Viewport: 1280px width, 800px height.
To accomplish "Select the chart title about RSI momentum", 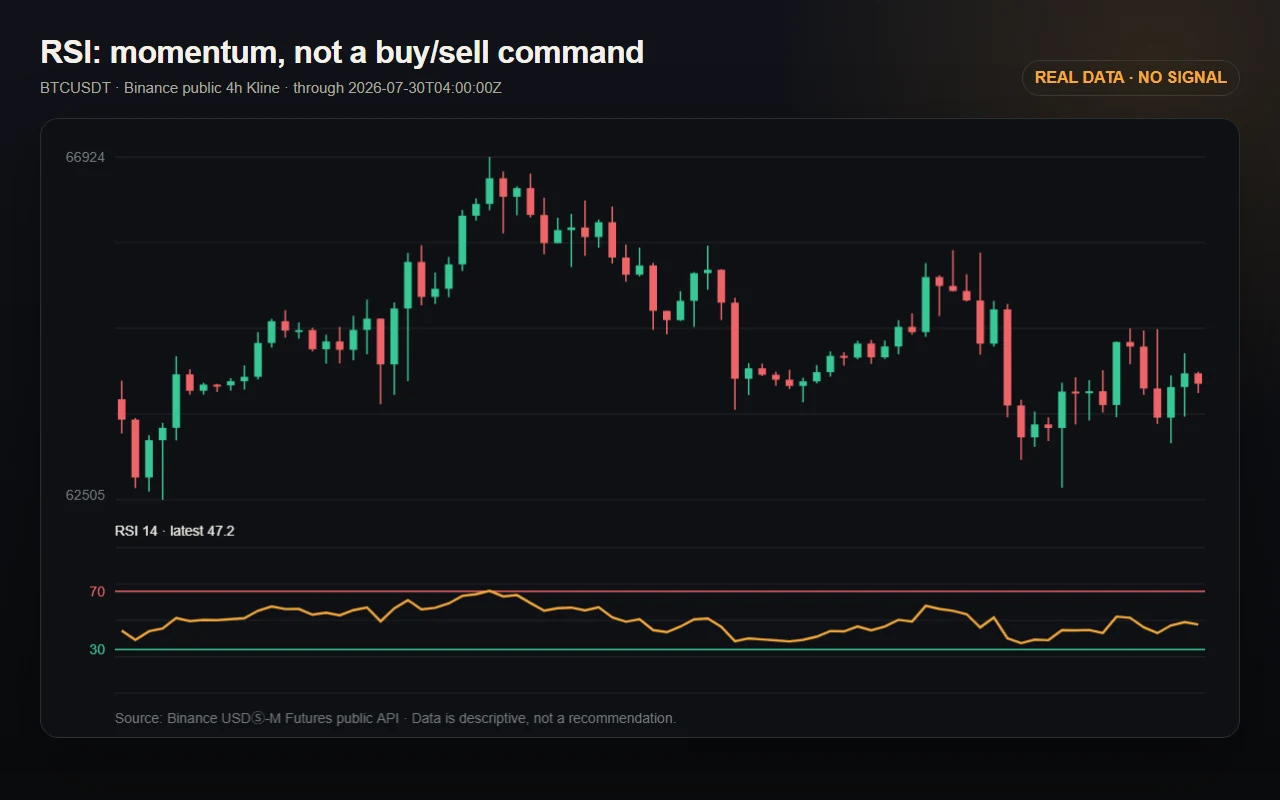I will click(x=342, y=52).
